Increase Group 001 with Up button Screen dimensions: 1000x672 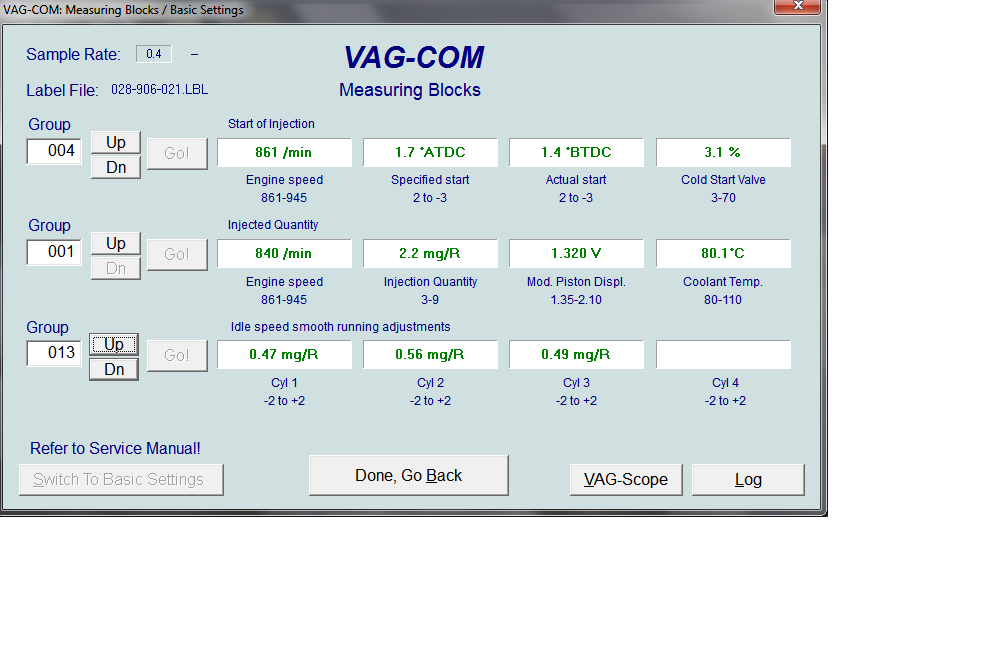tap(116, 243)
